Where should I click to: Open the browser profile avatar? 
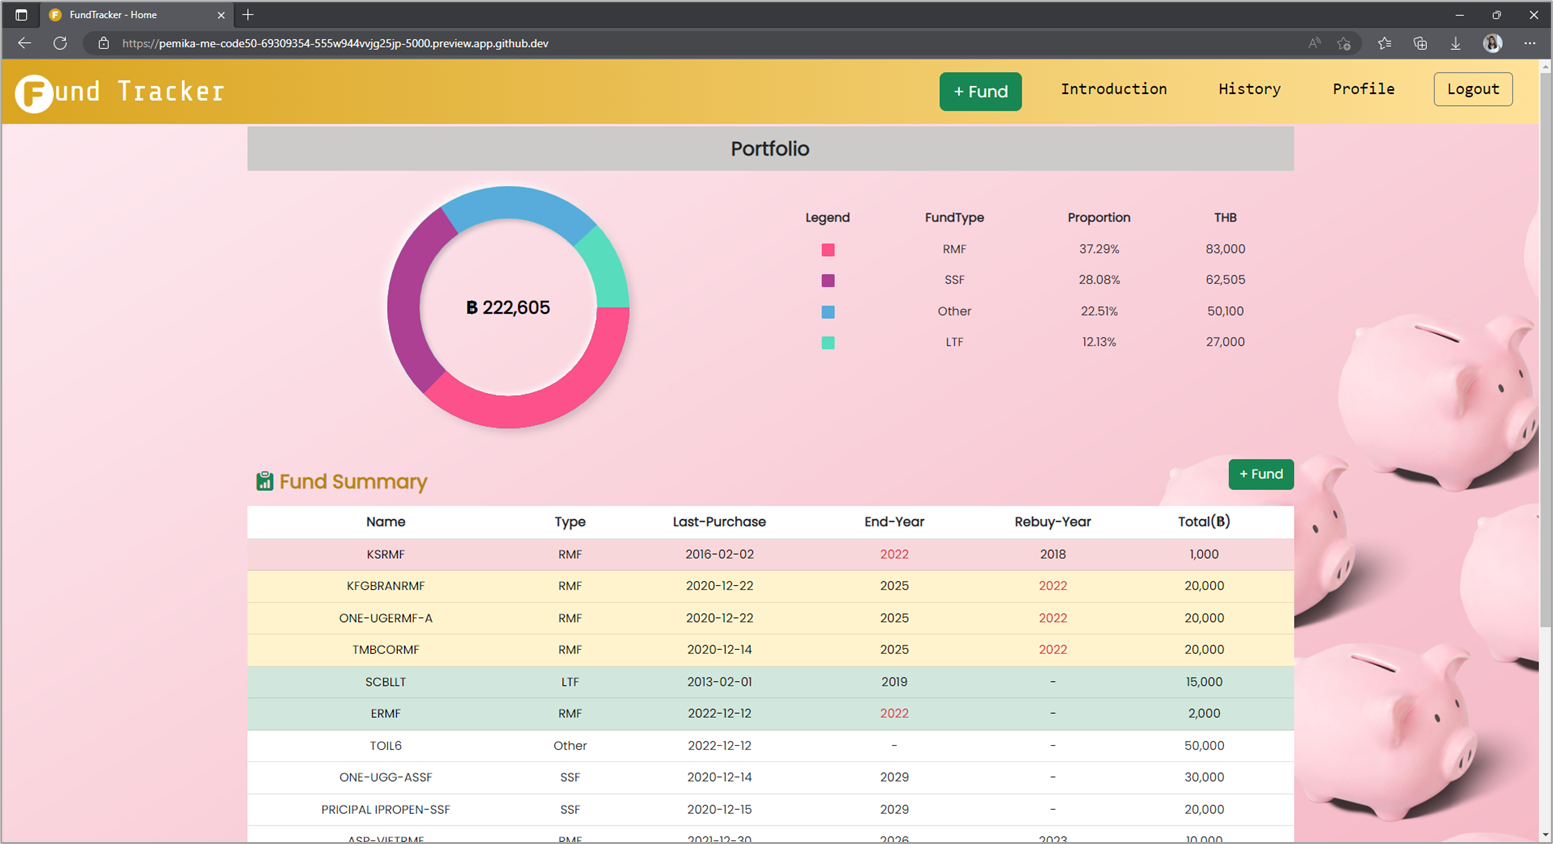1492,43
